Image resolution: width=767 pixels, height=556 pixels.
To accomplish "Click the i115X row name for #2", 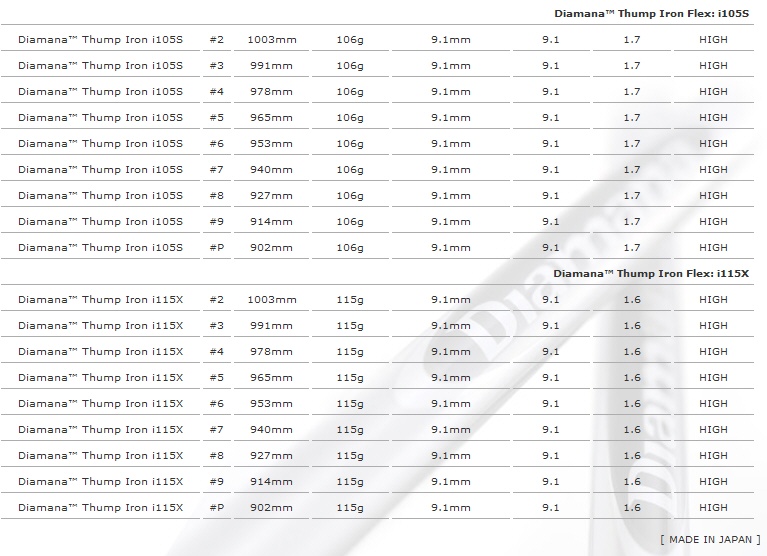I will [x=100, y=300].
